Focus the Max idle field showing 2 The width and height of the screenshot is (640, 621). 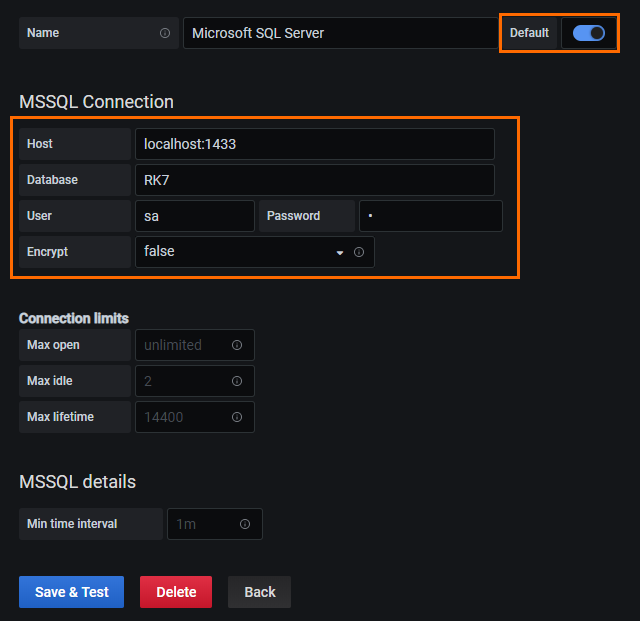(x=195, y=381)
